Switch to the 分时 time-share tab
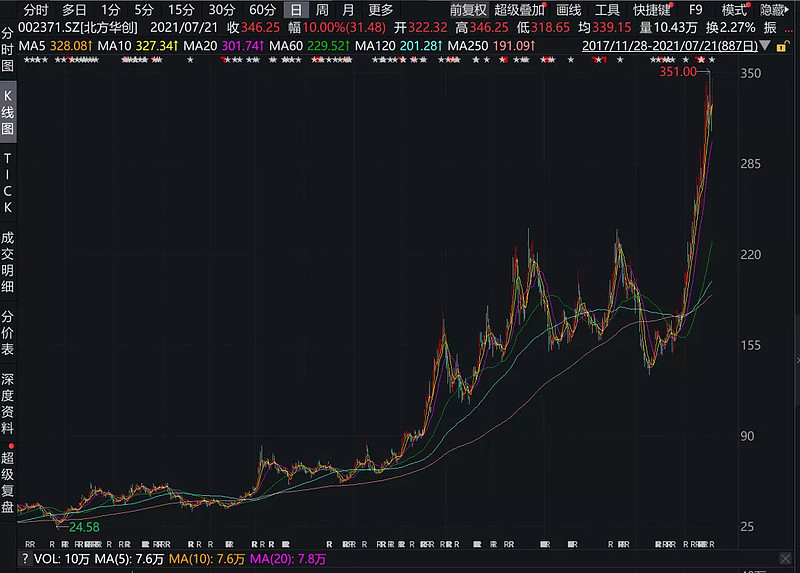 click(x=36, y=10)
